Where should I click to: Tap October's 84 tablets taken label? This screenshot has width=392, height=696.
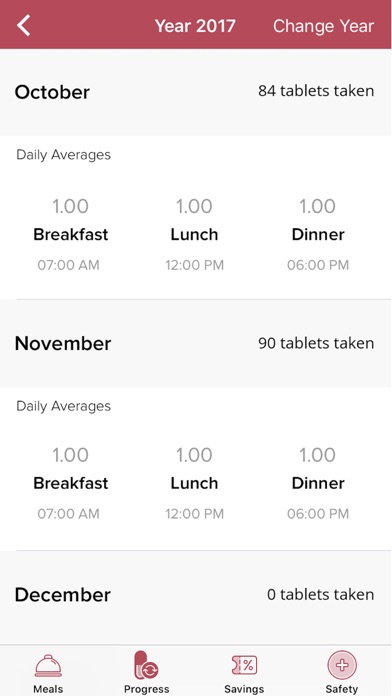tap(316, 91)
